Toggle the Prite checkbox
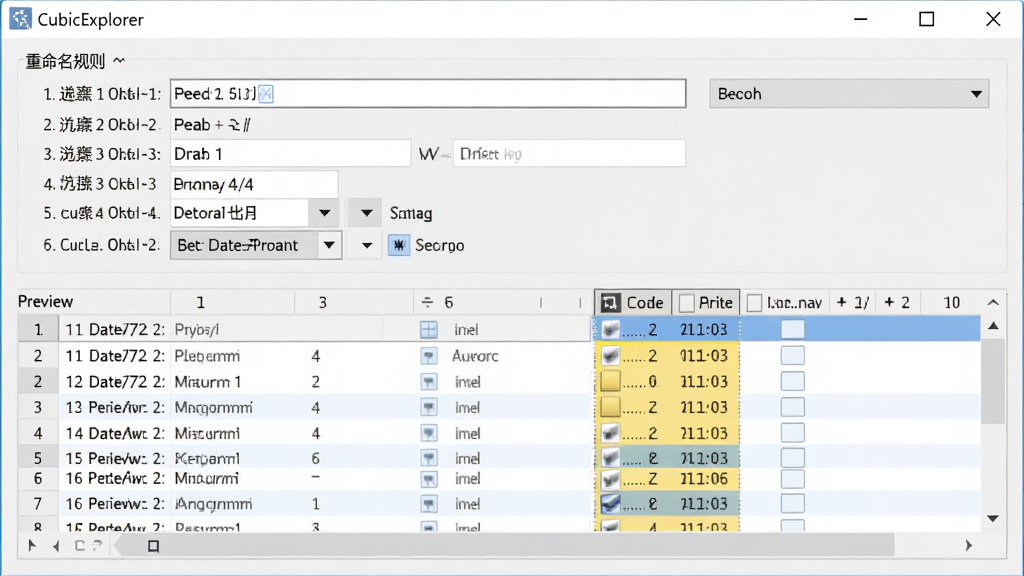The height and width of the screenshot is (576, 1024). click(686, 303)
